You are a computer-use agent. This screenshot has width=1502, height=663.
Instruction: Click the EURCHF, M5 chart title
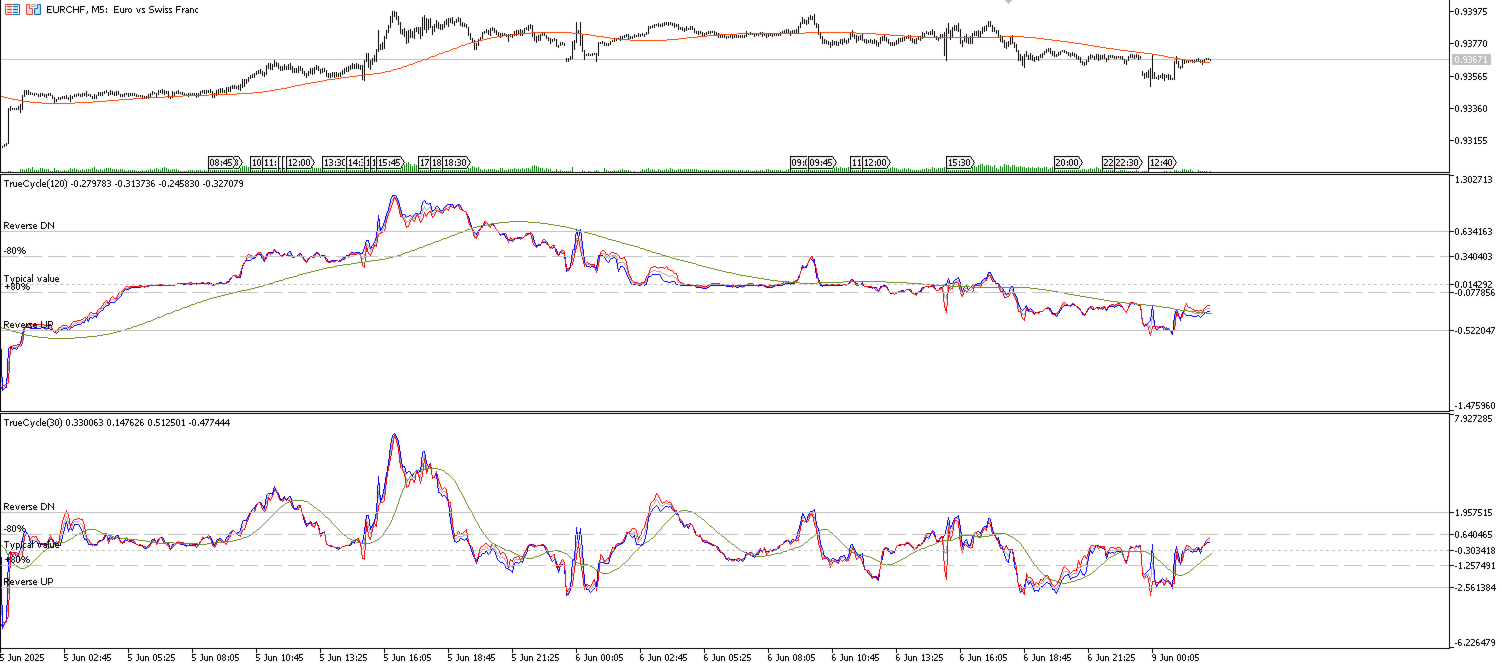point(122,9)
